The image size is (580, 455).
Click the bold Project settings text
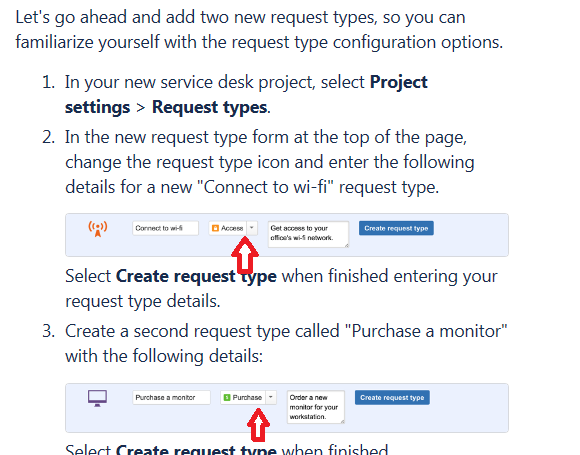click(x=246, y=94)
